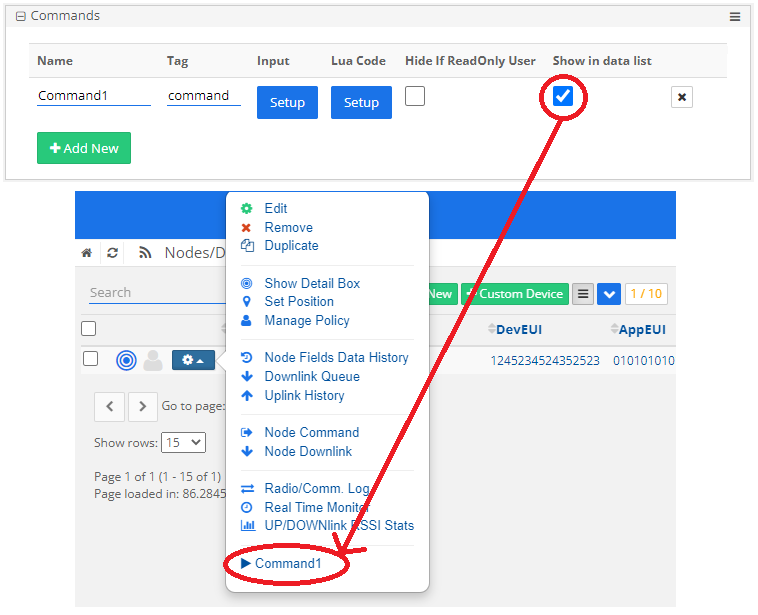Image resolution: width=758 pixels, height=615 pixels.
Task: Open the Commands panel hamburger menu
Action: [735, 17]
